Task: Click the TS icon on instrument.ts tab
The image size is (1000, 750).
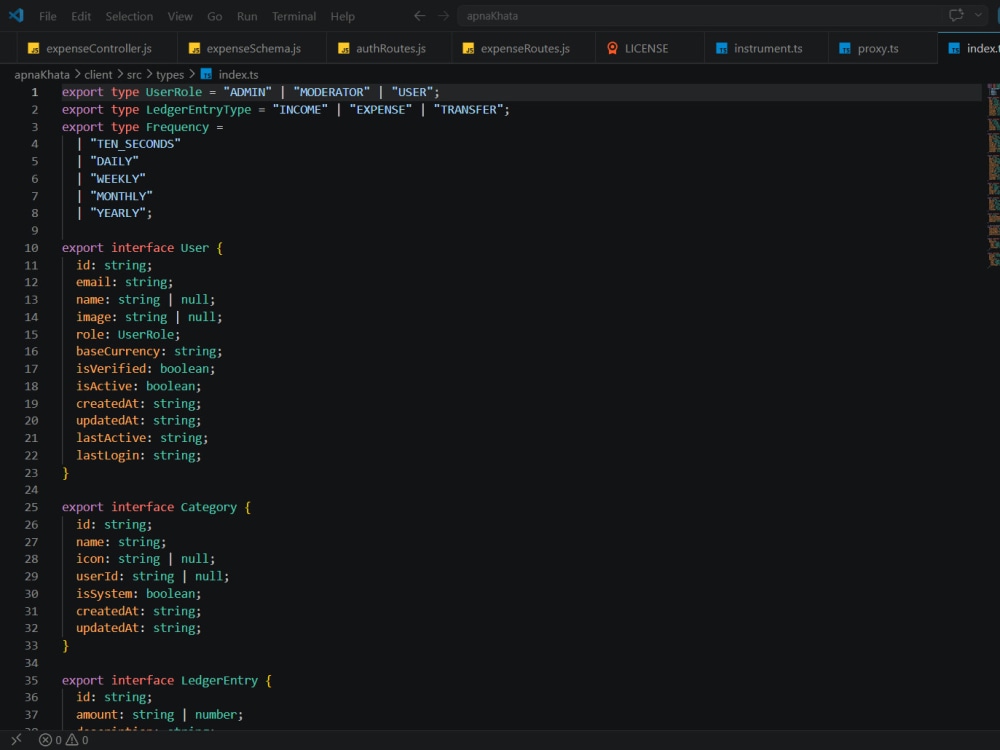Action: point(721,48)
